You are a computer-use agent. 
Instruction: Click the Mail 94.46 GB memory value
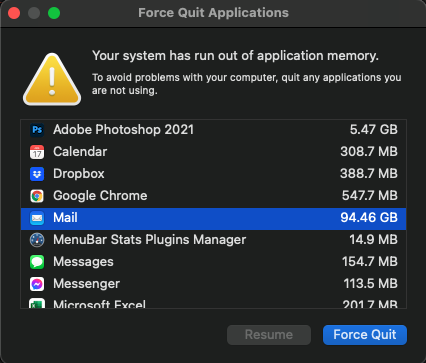click(369, 218)
